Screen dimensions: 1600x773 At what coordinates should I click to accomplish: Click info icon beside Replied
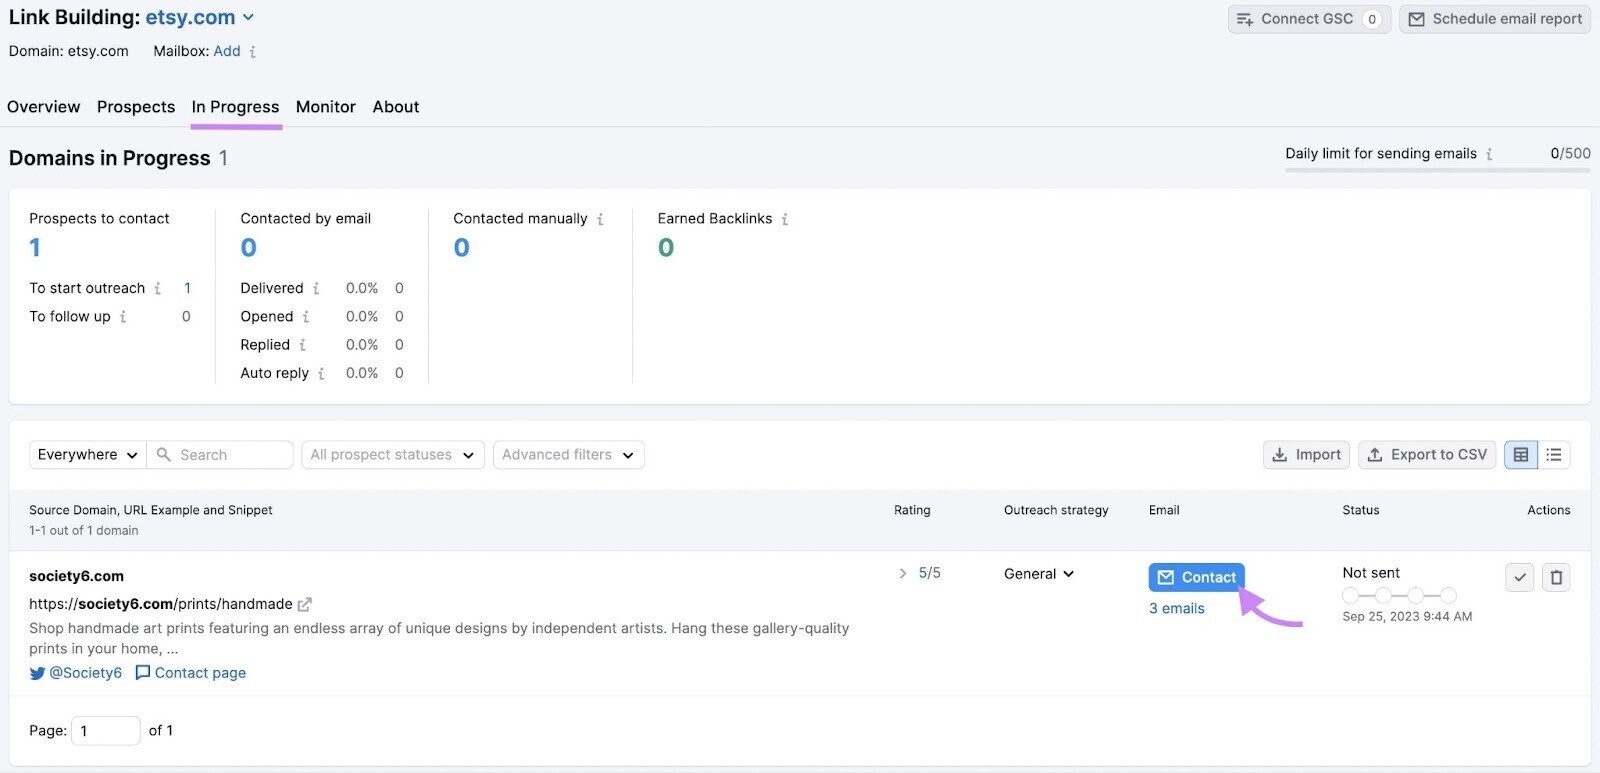(302, 345)
